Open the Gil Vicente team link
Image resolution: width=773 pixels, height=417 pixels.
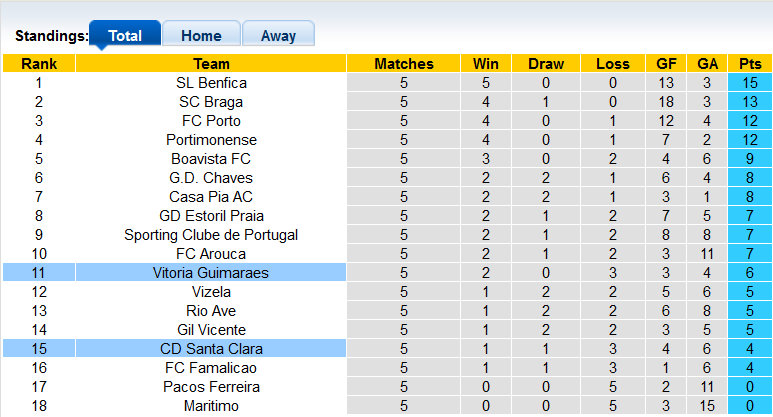tap(211, 330)
